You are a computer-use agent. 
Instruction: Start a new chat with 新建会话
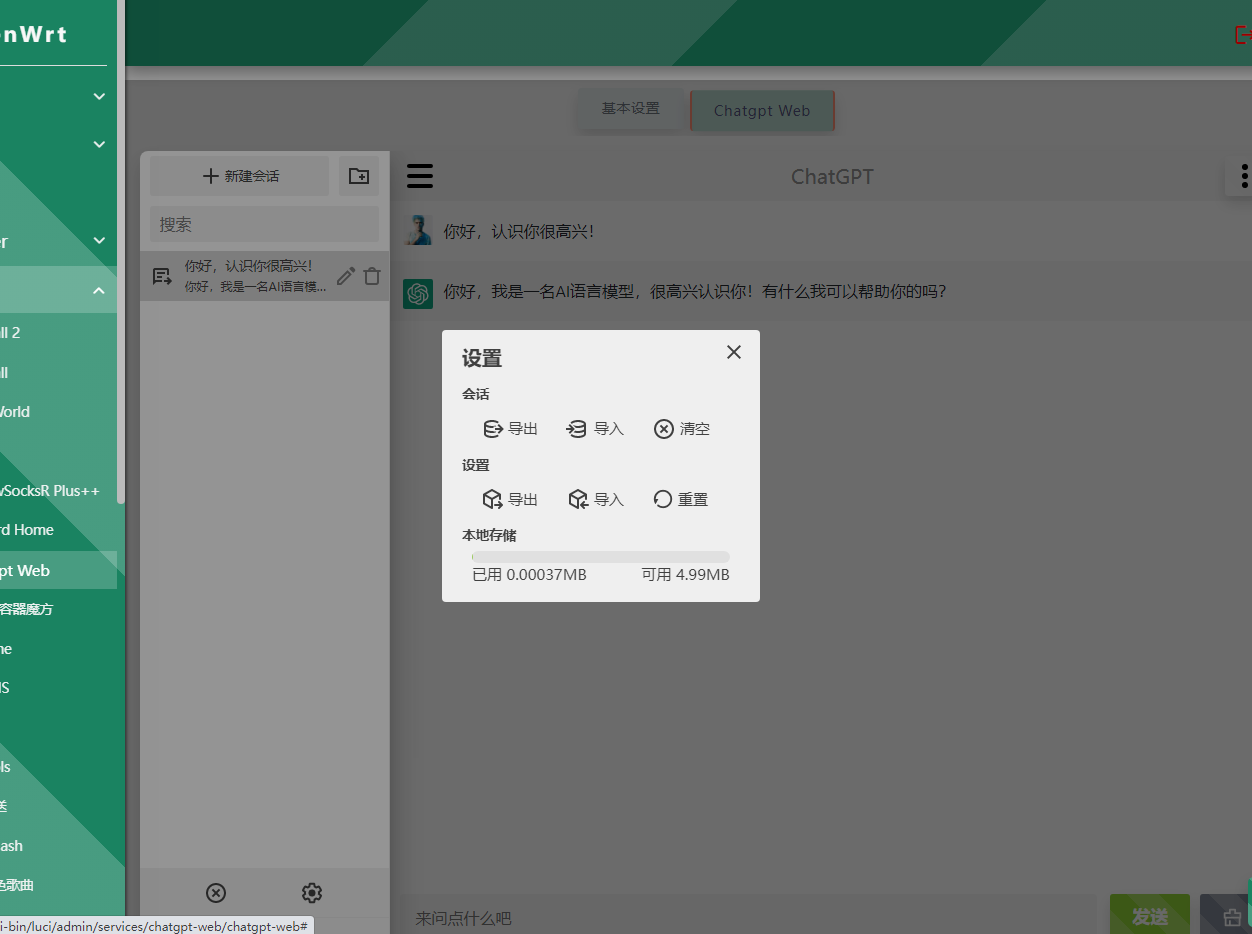click(240, 176)
